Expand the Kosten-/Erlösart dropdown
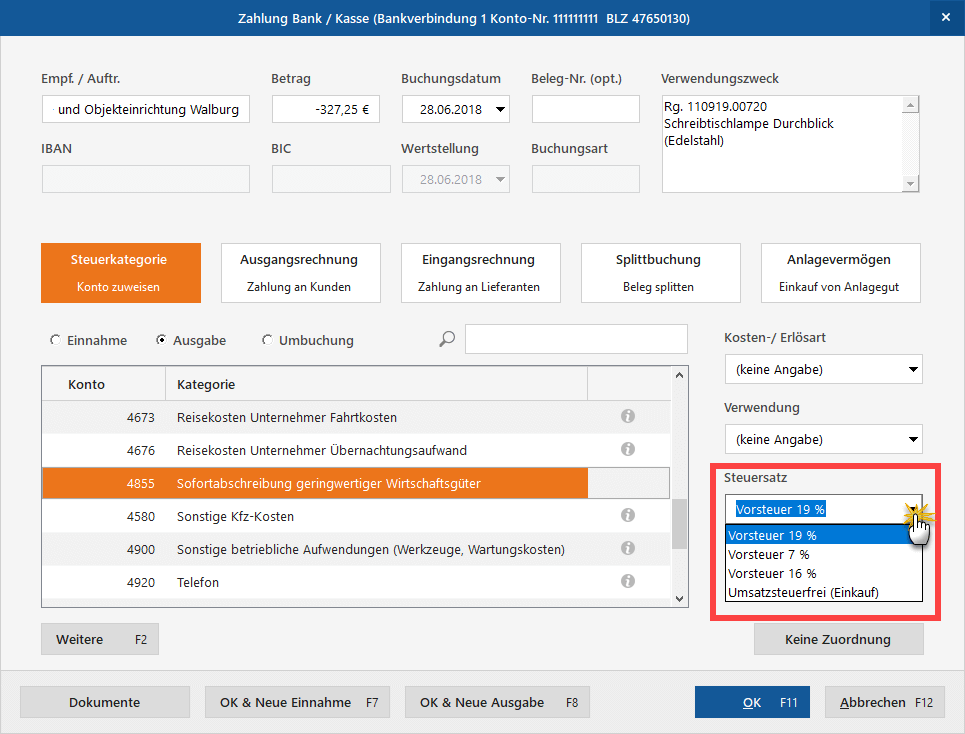Viewport: 965px width, 734px height. (912, 370)
